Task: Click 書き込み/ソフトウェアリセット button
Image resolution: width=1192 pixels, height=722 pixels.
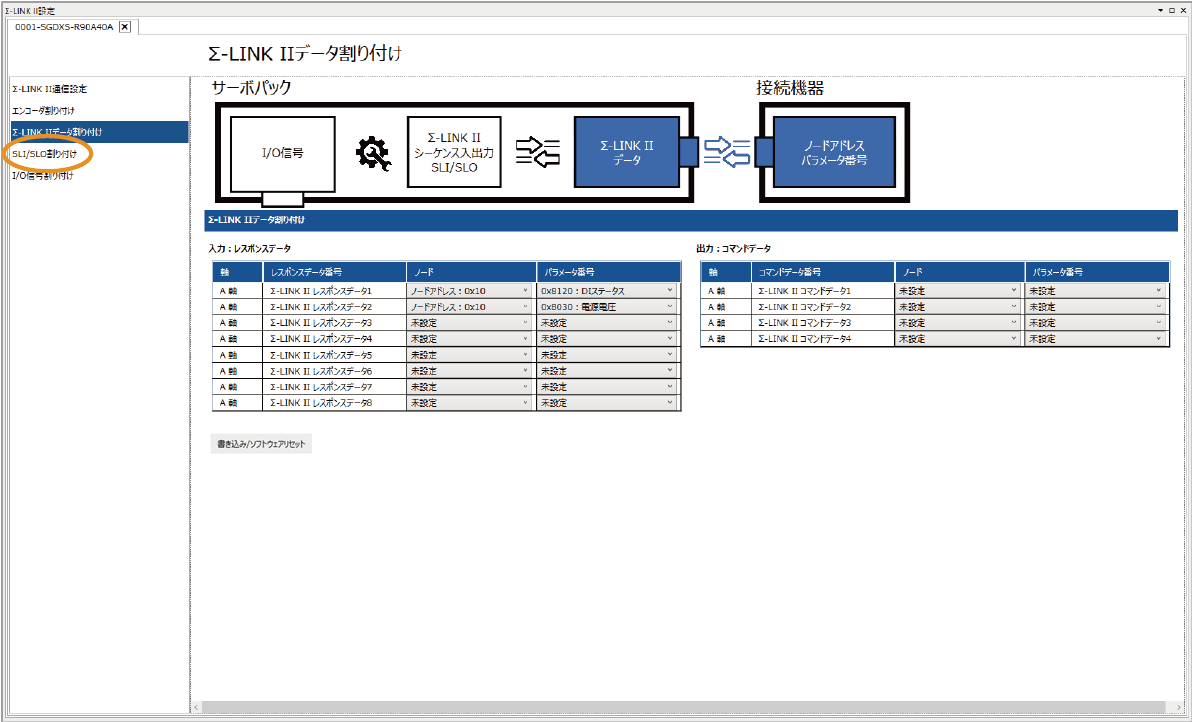Action: tap(261, 443)
